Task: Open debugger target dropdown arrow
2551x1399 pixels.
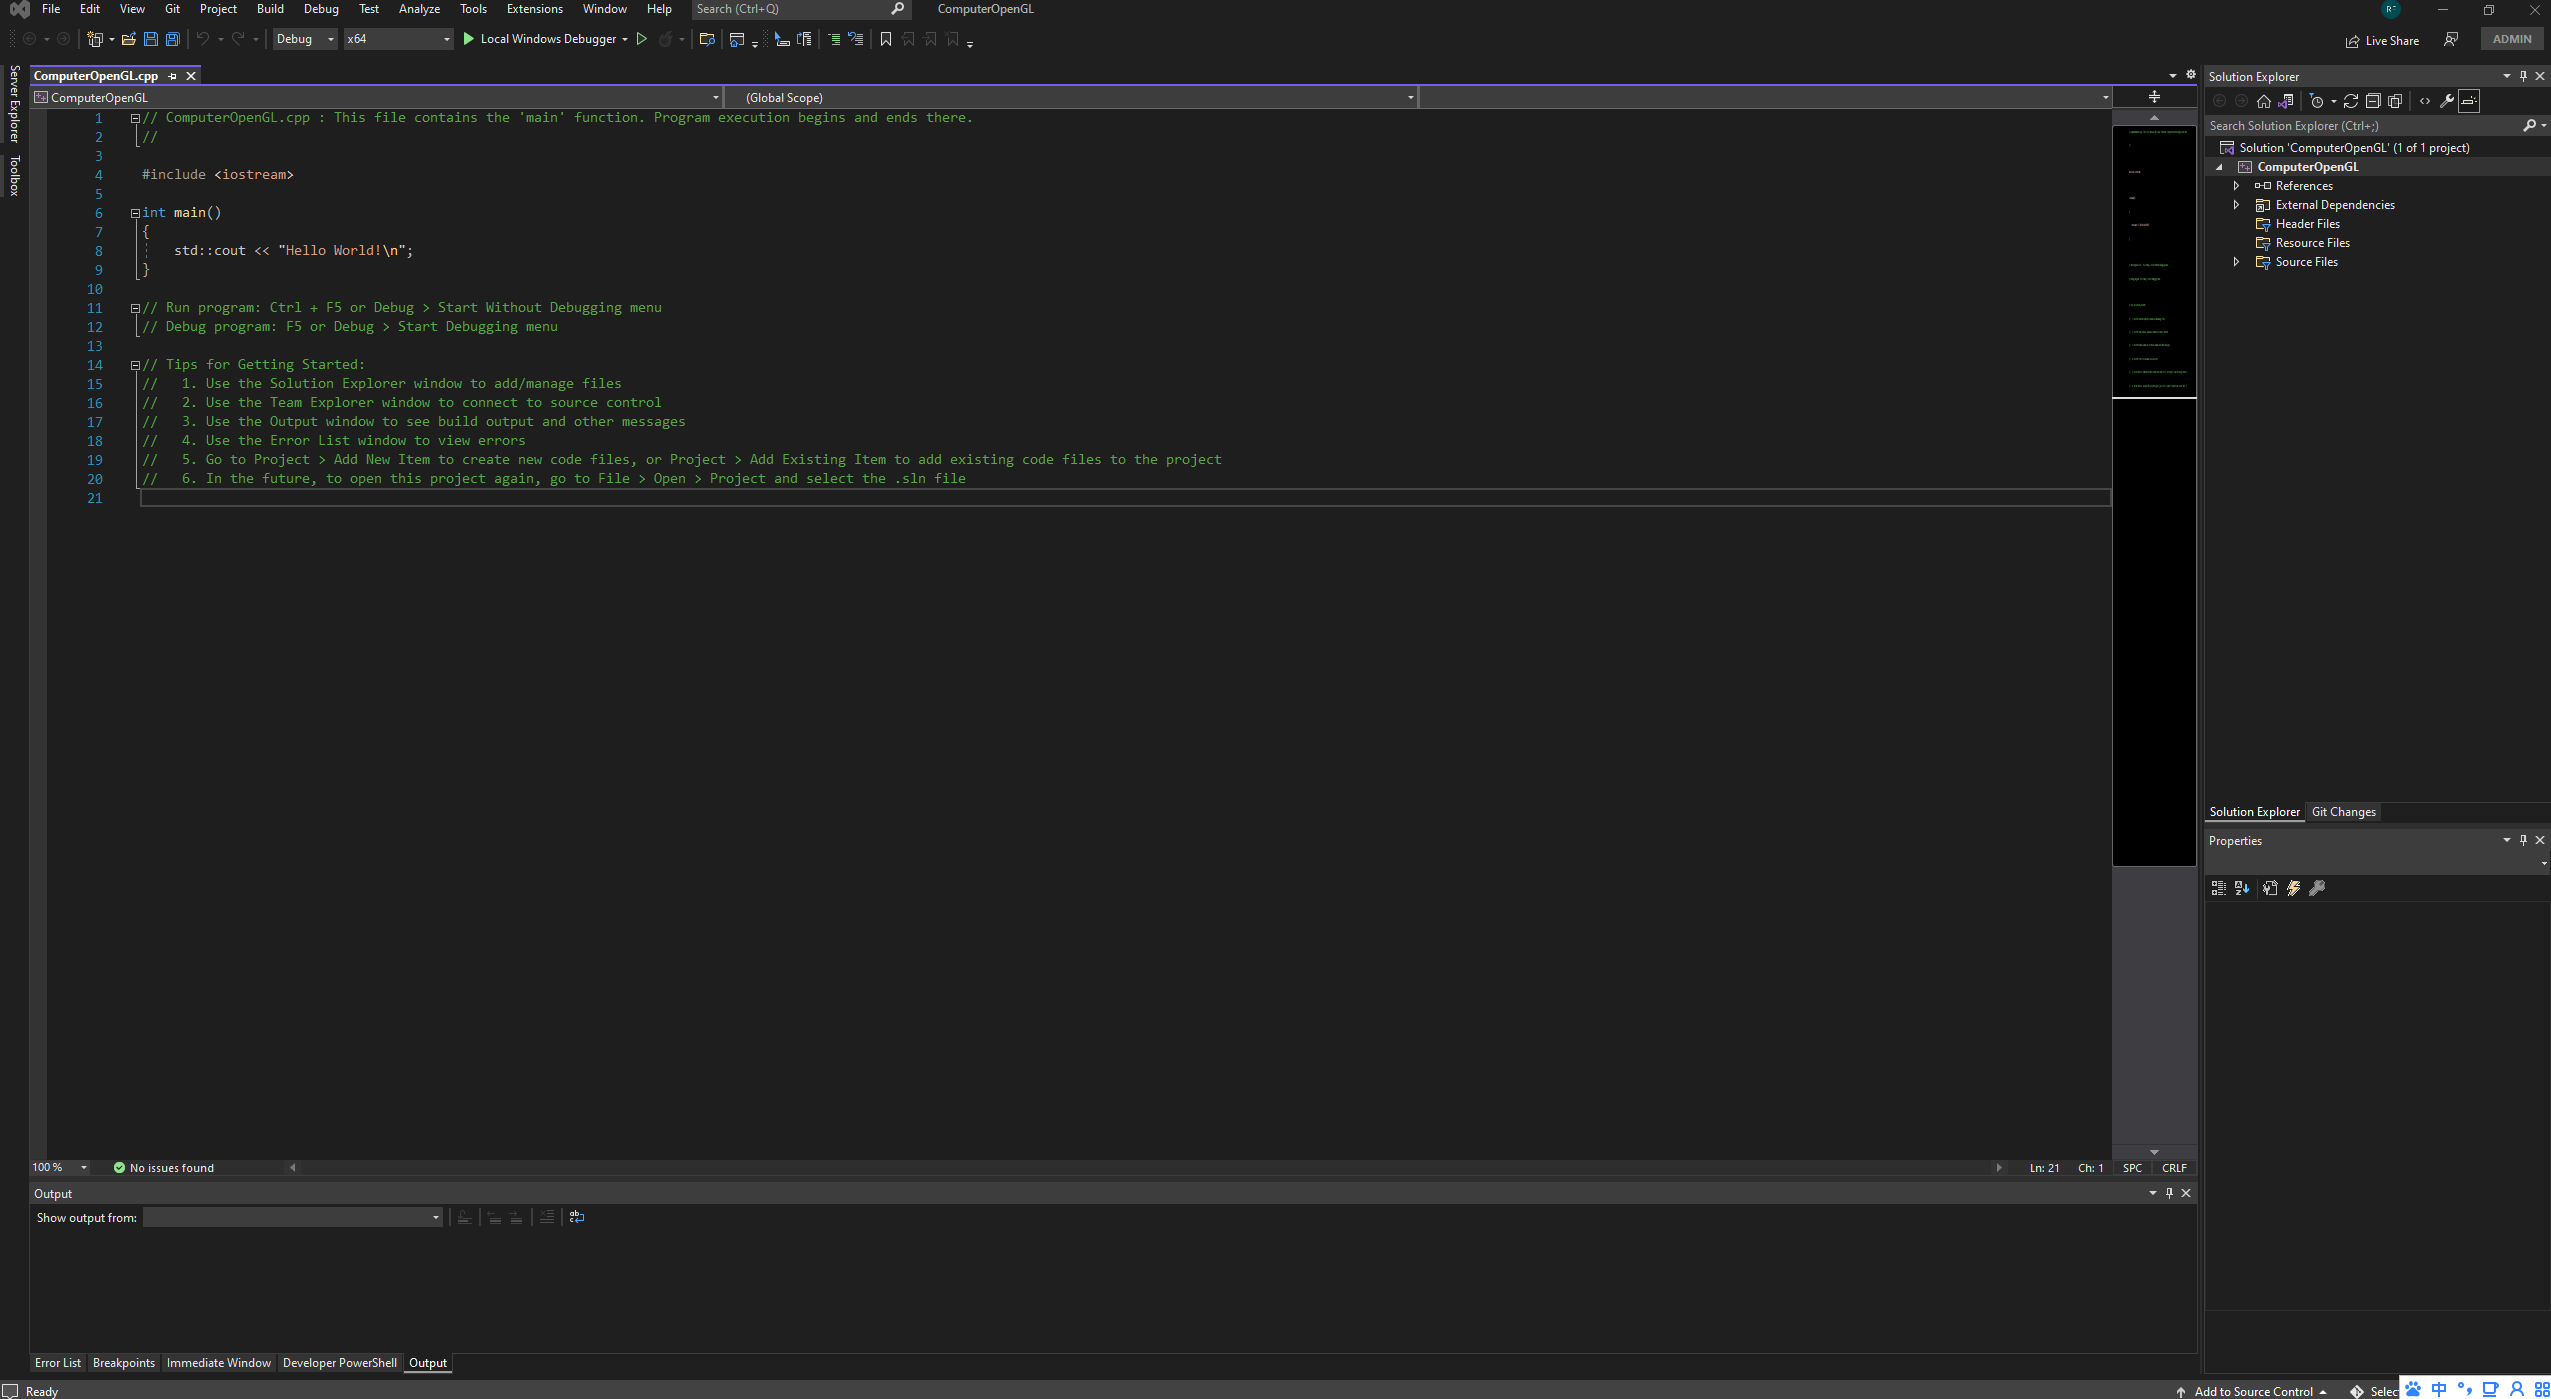Action: [625, 40]
